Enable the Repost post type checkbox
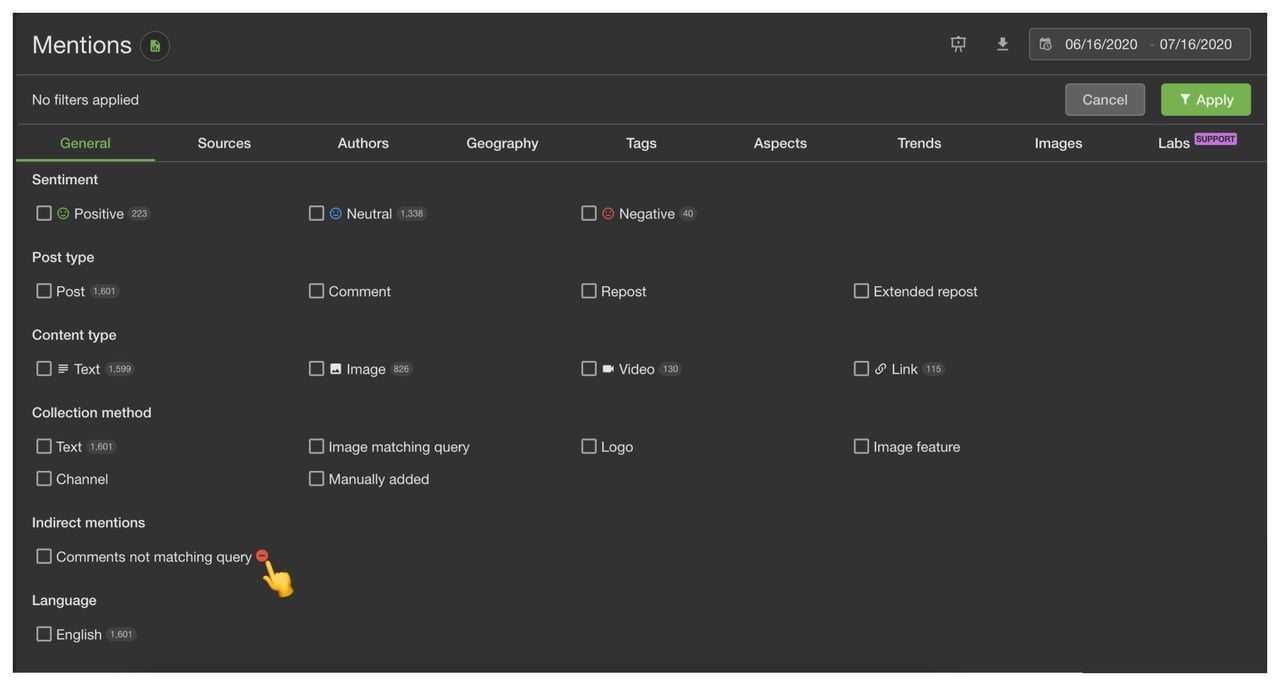Image resolution: width=1280 pixels, height=686 pixels. (x=589, y=291)
